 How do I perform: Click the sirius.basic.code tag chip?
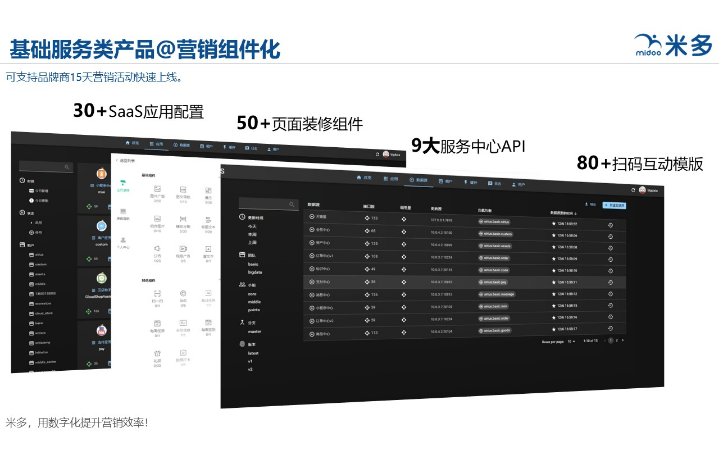(494, 270)
